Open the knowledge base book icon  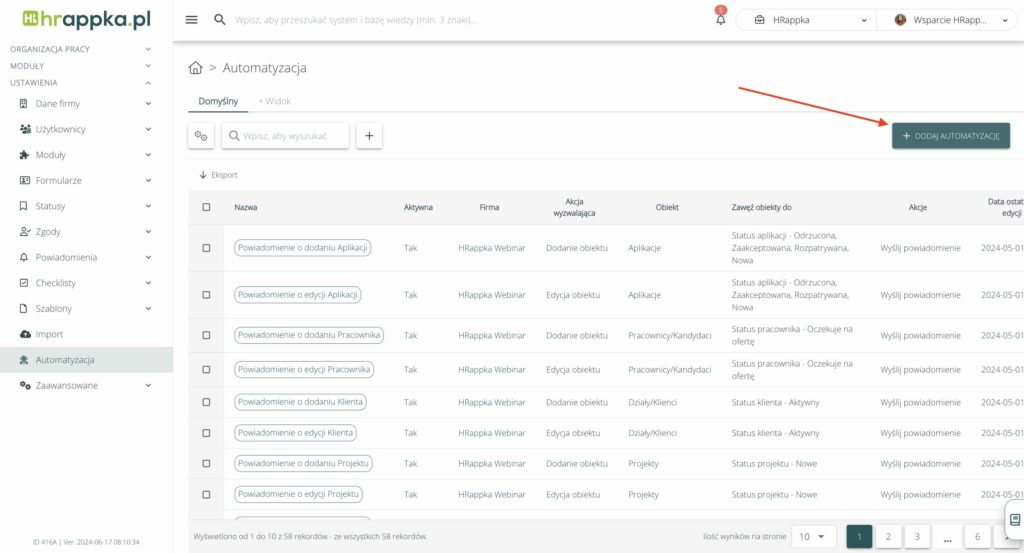1014,519
